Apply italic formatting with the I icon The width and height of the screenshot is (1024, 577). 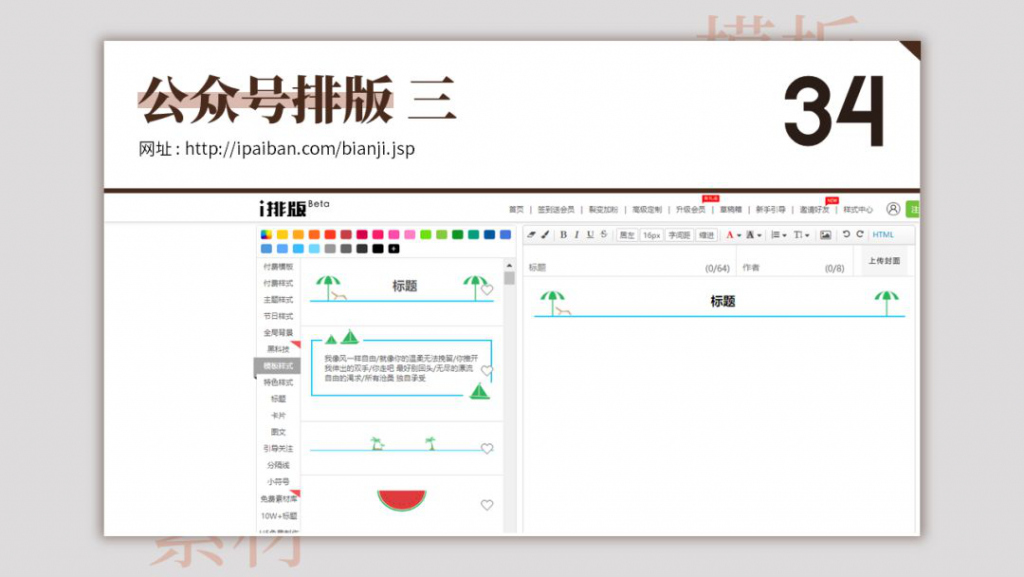577,236
